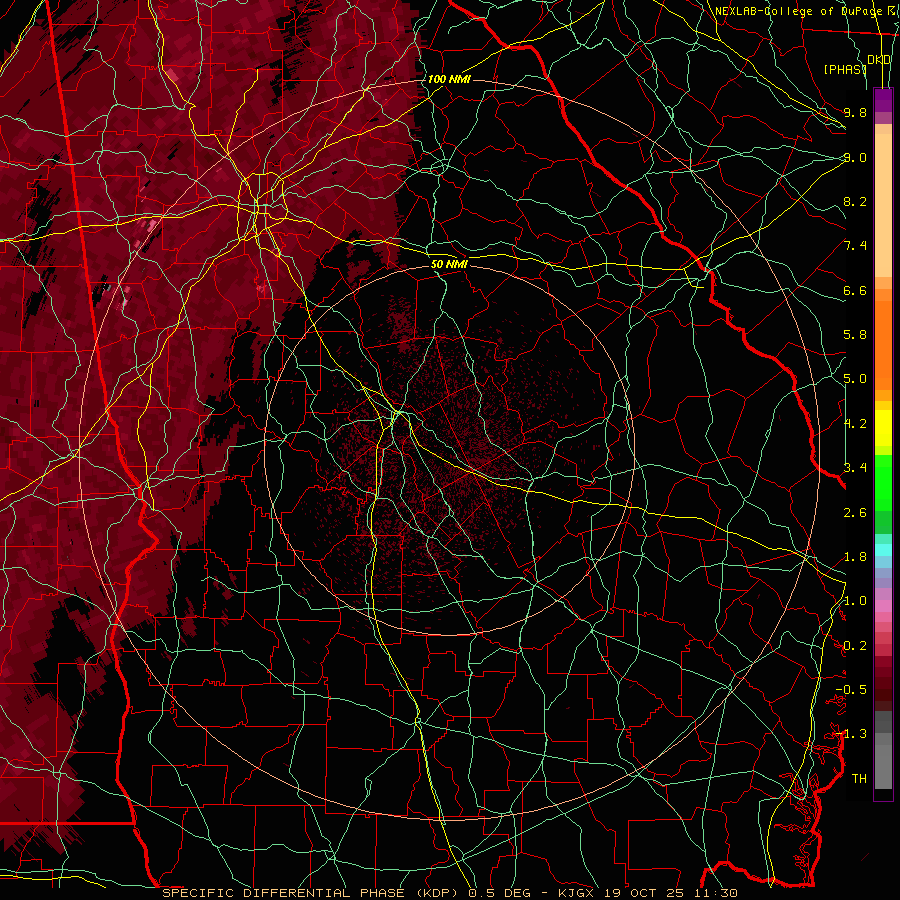Click the -1.3 value on color scale
Screen dimensions: 900x900
(x=851, y=734)
